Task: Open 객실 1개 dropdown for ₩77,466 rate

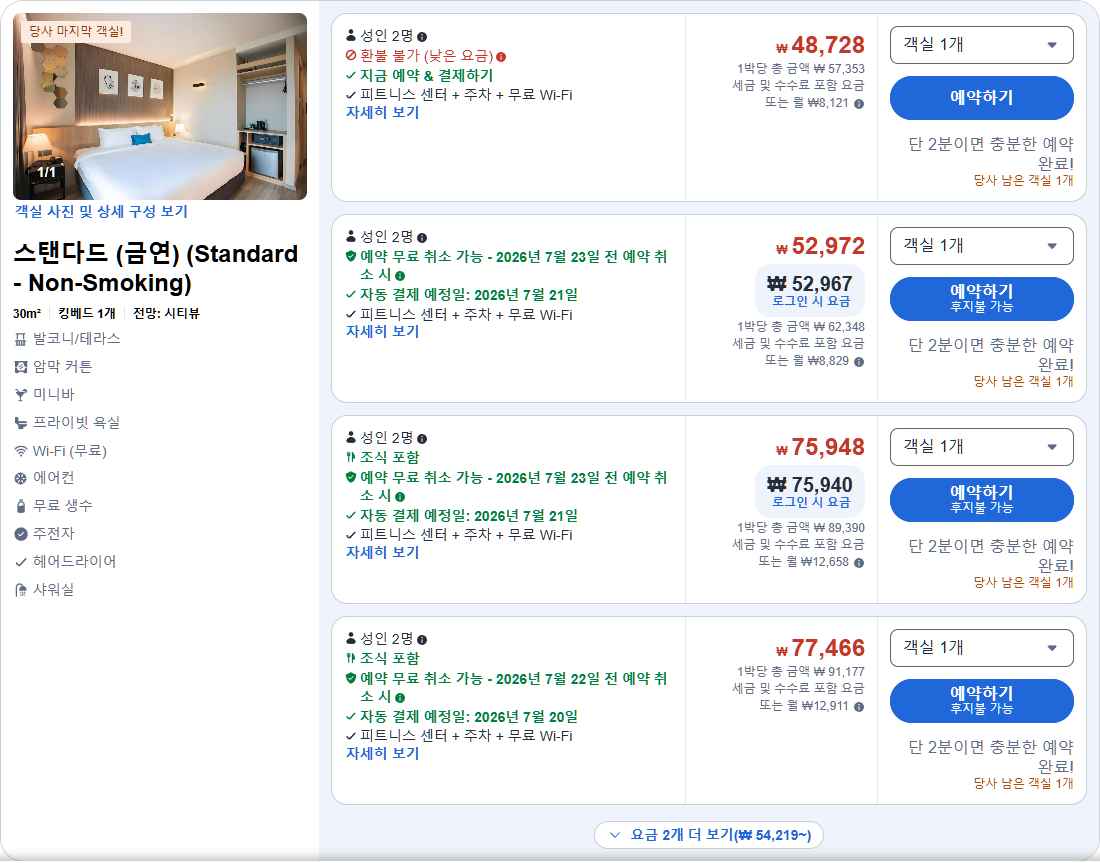Action: click(981, 648)
